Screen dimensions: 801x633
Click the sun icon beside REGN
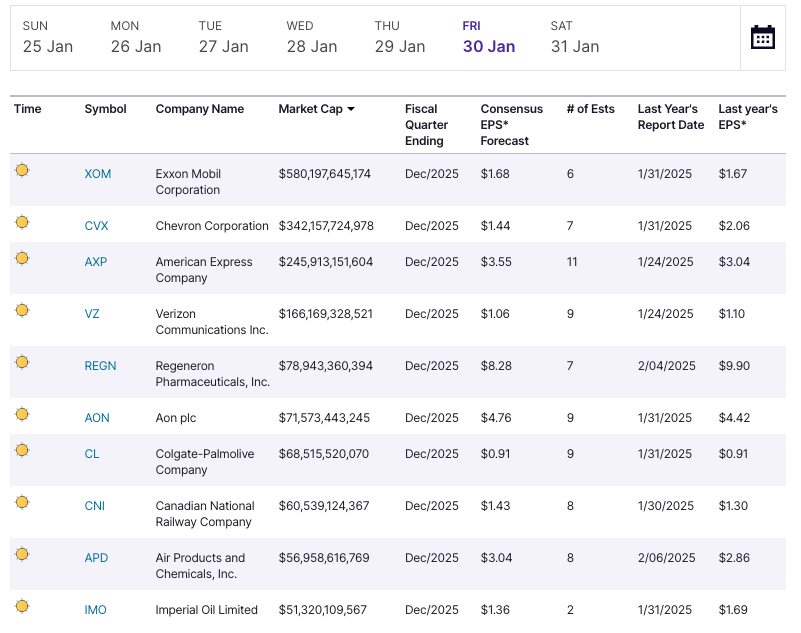22,363
